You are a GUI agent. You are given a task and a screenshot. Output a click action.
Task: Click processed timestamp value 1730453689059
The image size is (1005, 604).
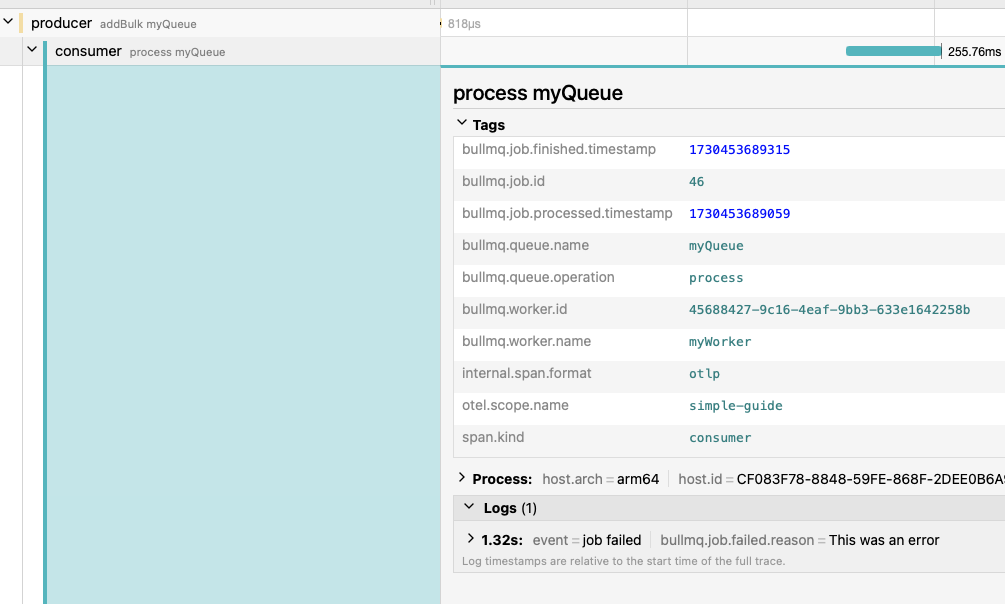[739, 214]
